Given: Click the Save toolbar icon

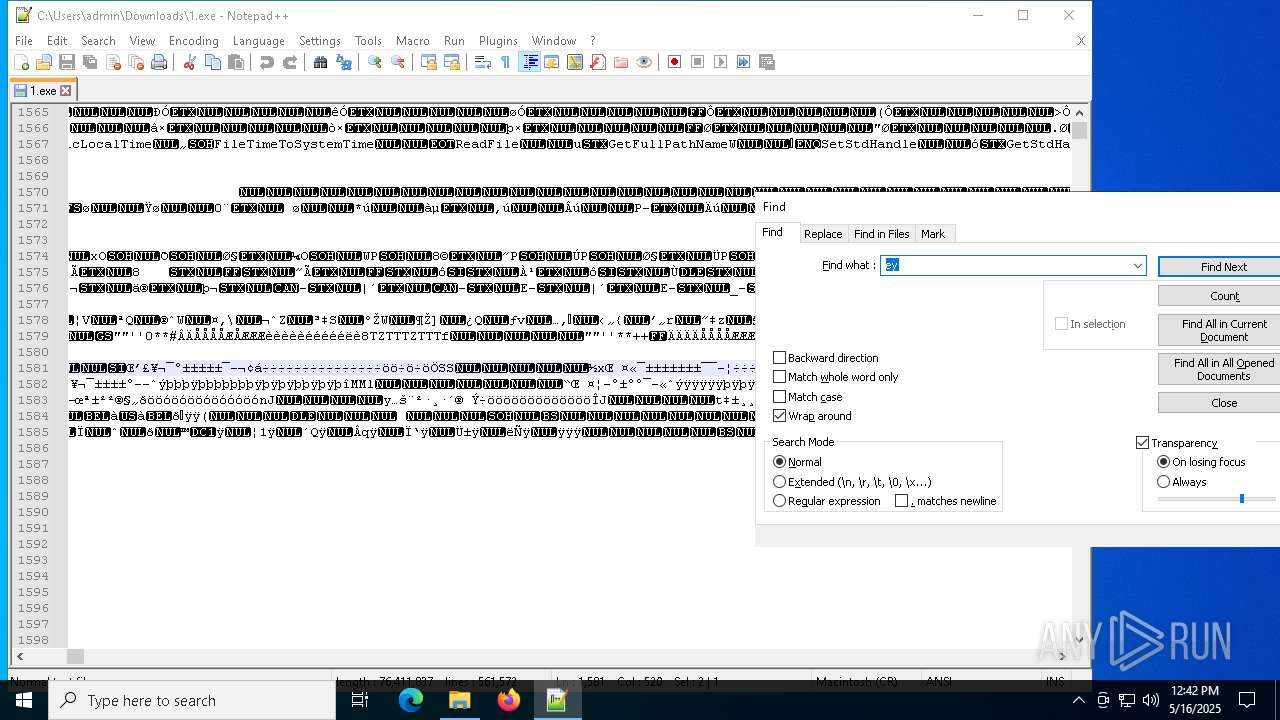Looking at the screenshot, I should 67,62.
